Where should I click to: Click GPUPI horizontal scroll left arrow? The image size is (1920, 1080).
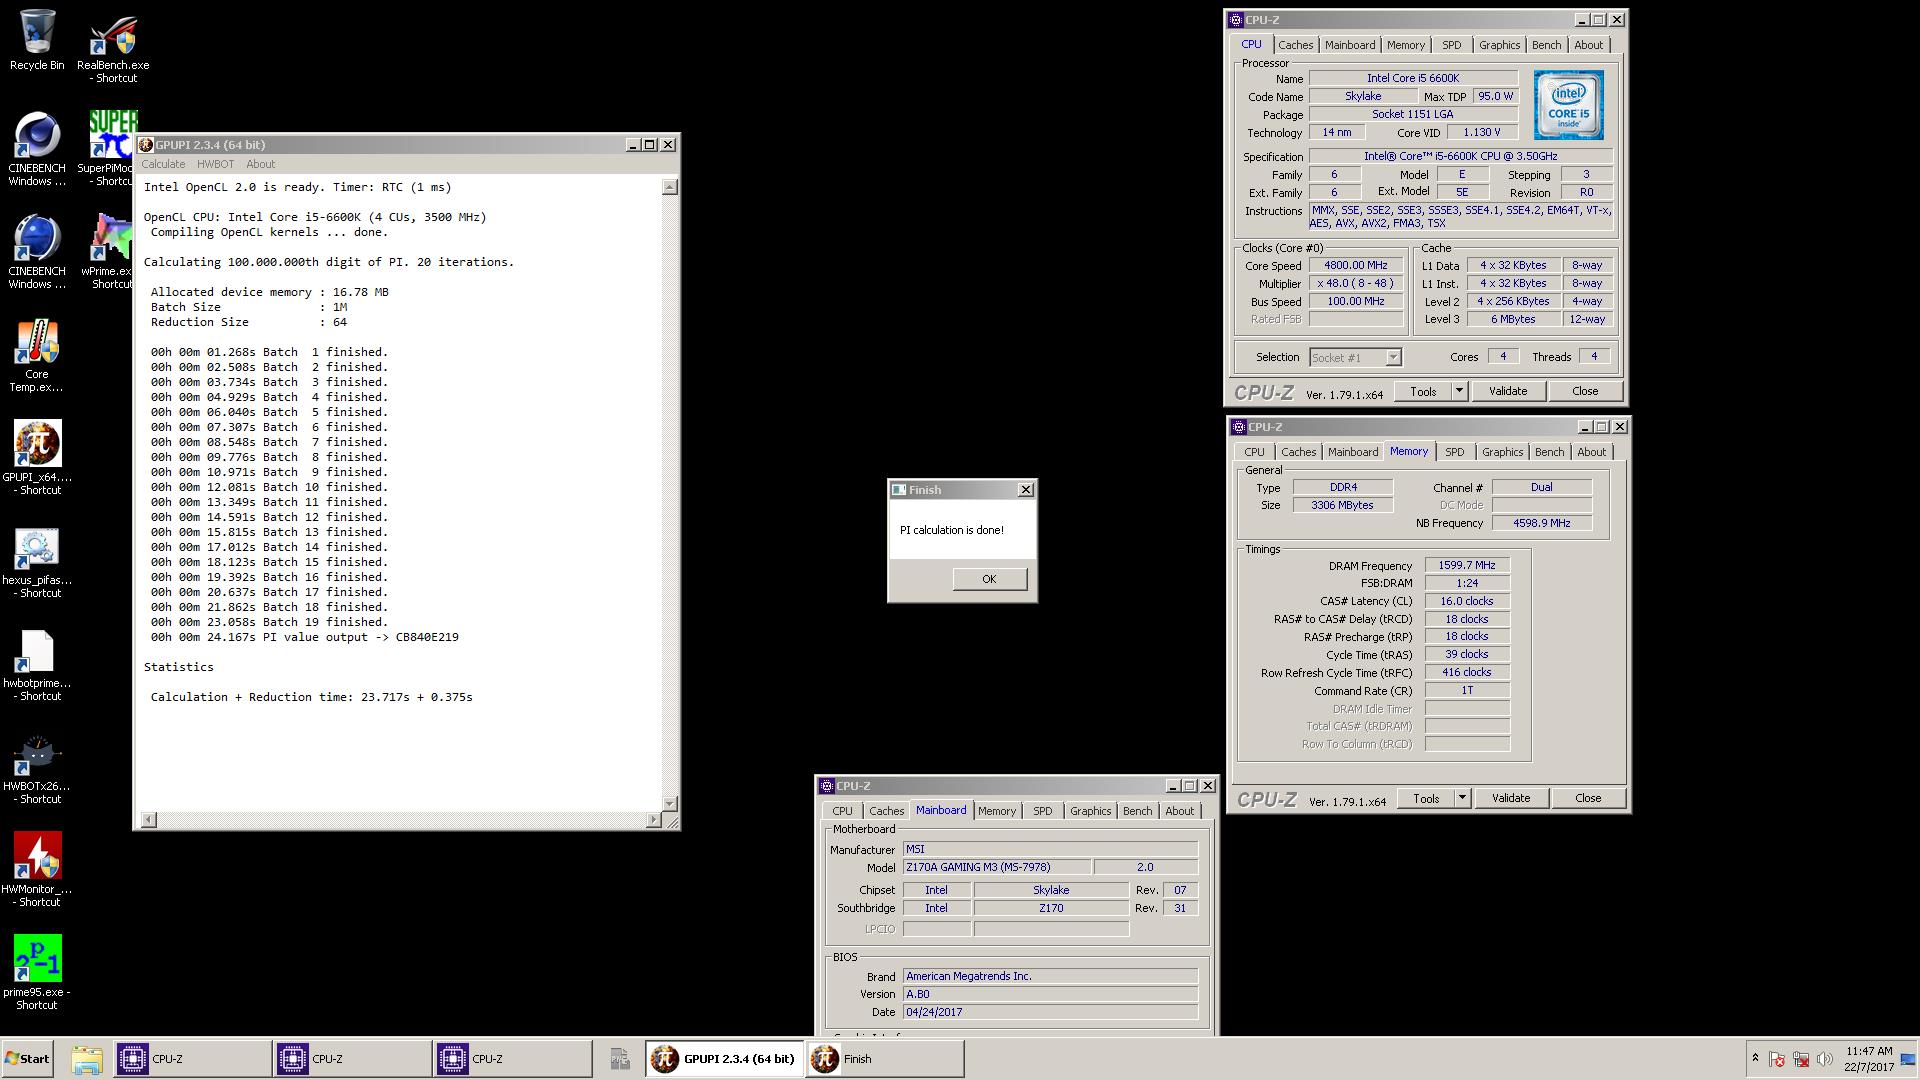pyautogui.click(x=149, y=820)
